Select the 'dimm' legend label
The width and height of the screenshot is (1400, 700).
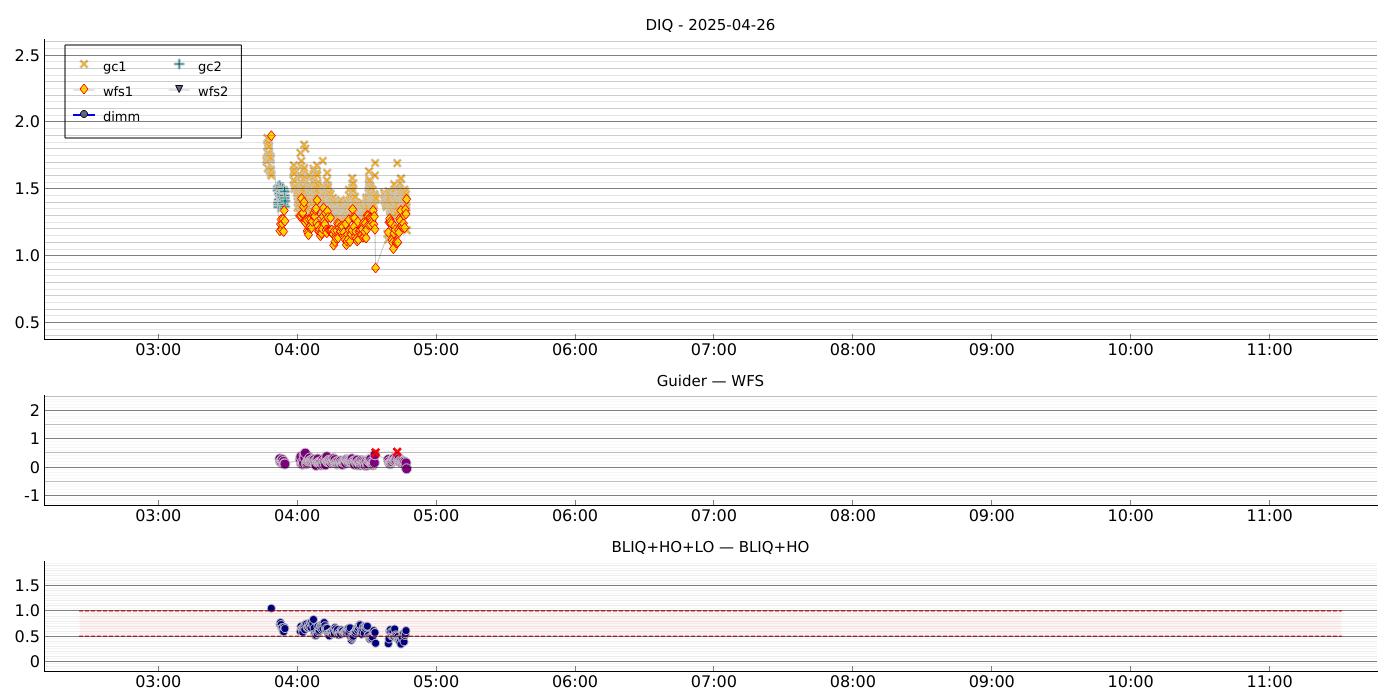point(121,116)
